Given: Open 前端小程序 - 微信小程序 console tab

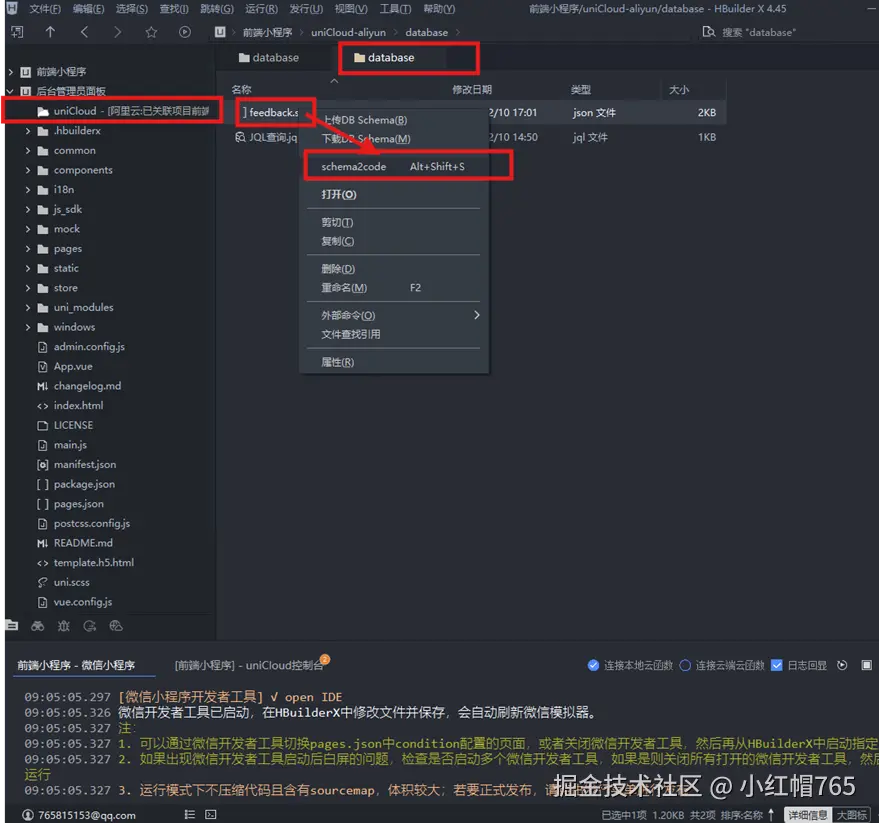Looking at the screenshot, I should click(76, 665).
